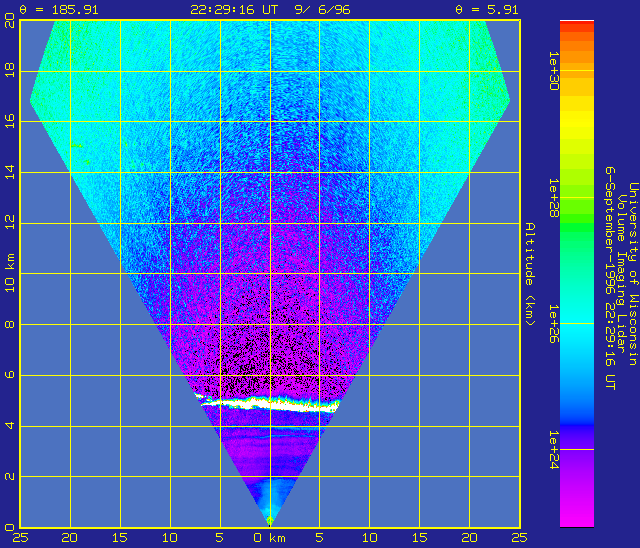This screenshot has height=548, width=640.
Task: Click the vertical 'Altitude (km)' axis title
Action: (529, 274)
